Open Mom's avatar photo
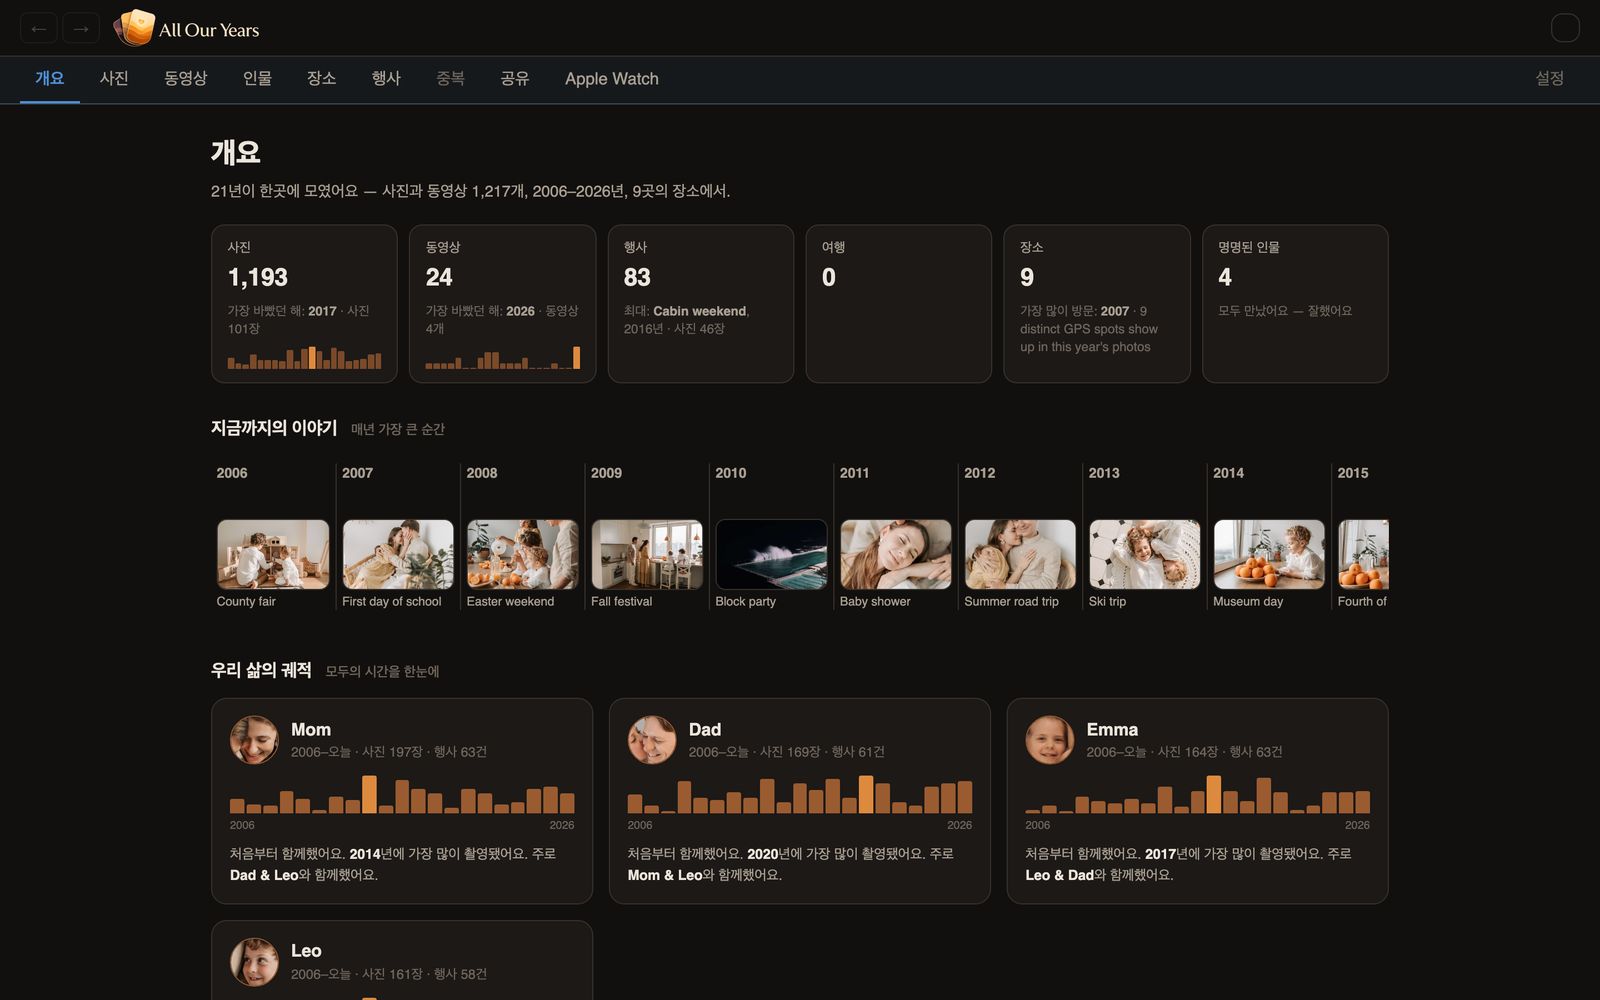This screenshot has width=1600, height=1000. point(254,740)
